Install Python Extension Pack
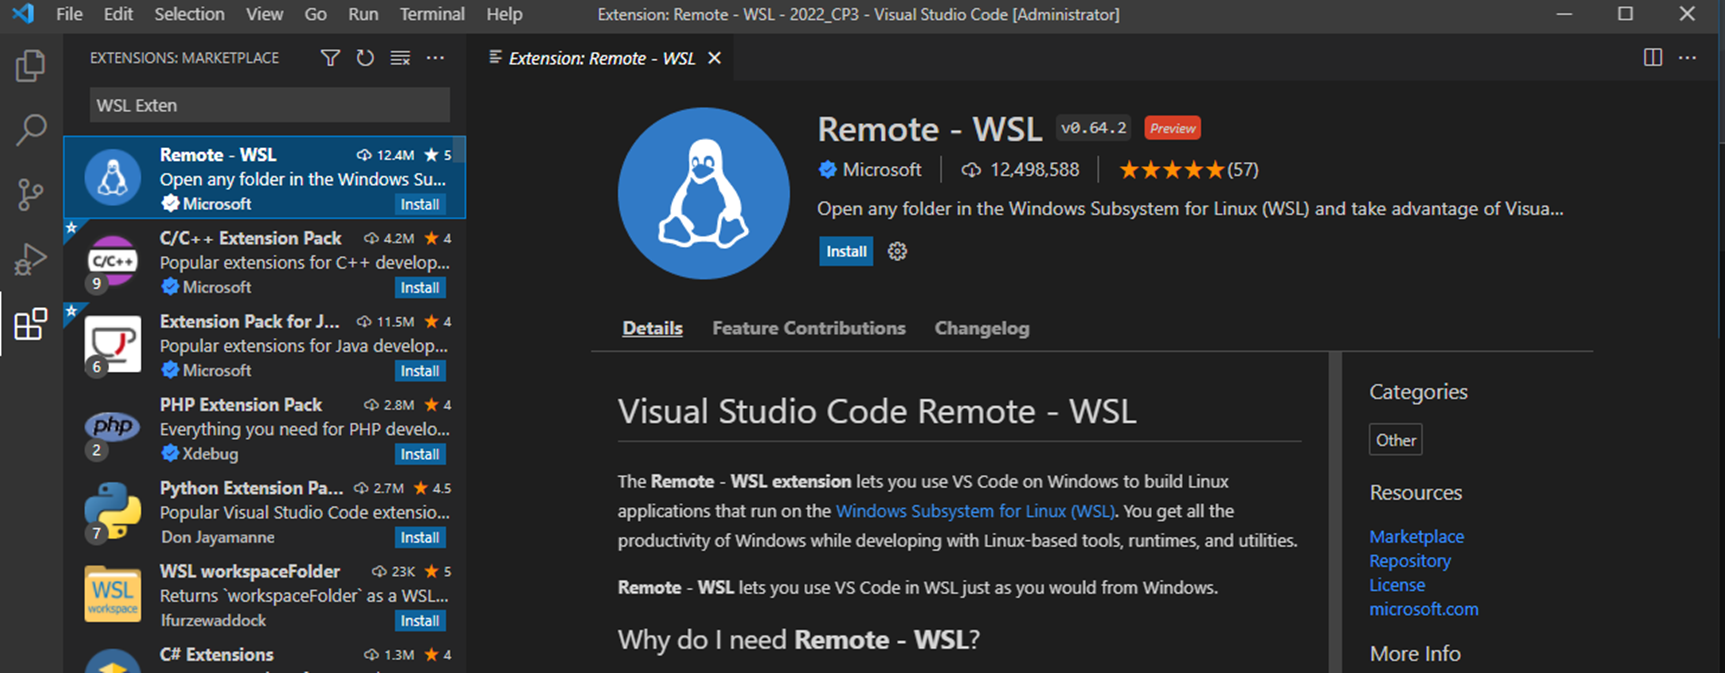 pyautogui.click(x=419, y=537)
